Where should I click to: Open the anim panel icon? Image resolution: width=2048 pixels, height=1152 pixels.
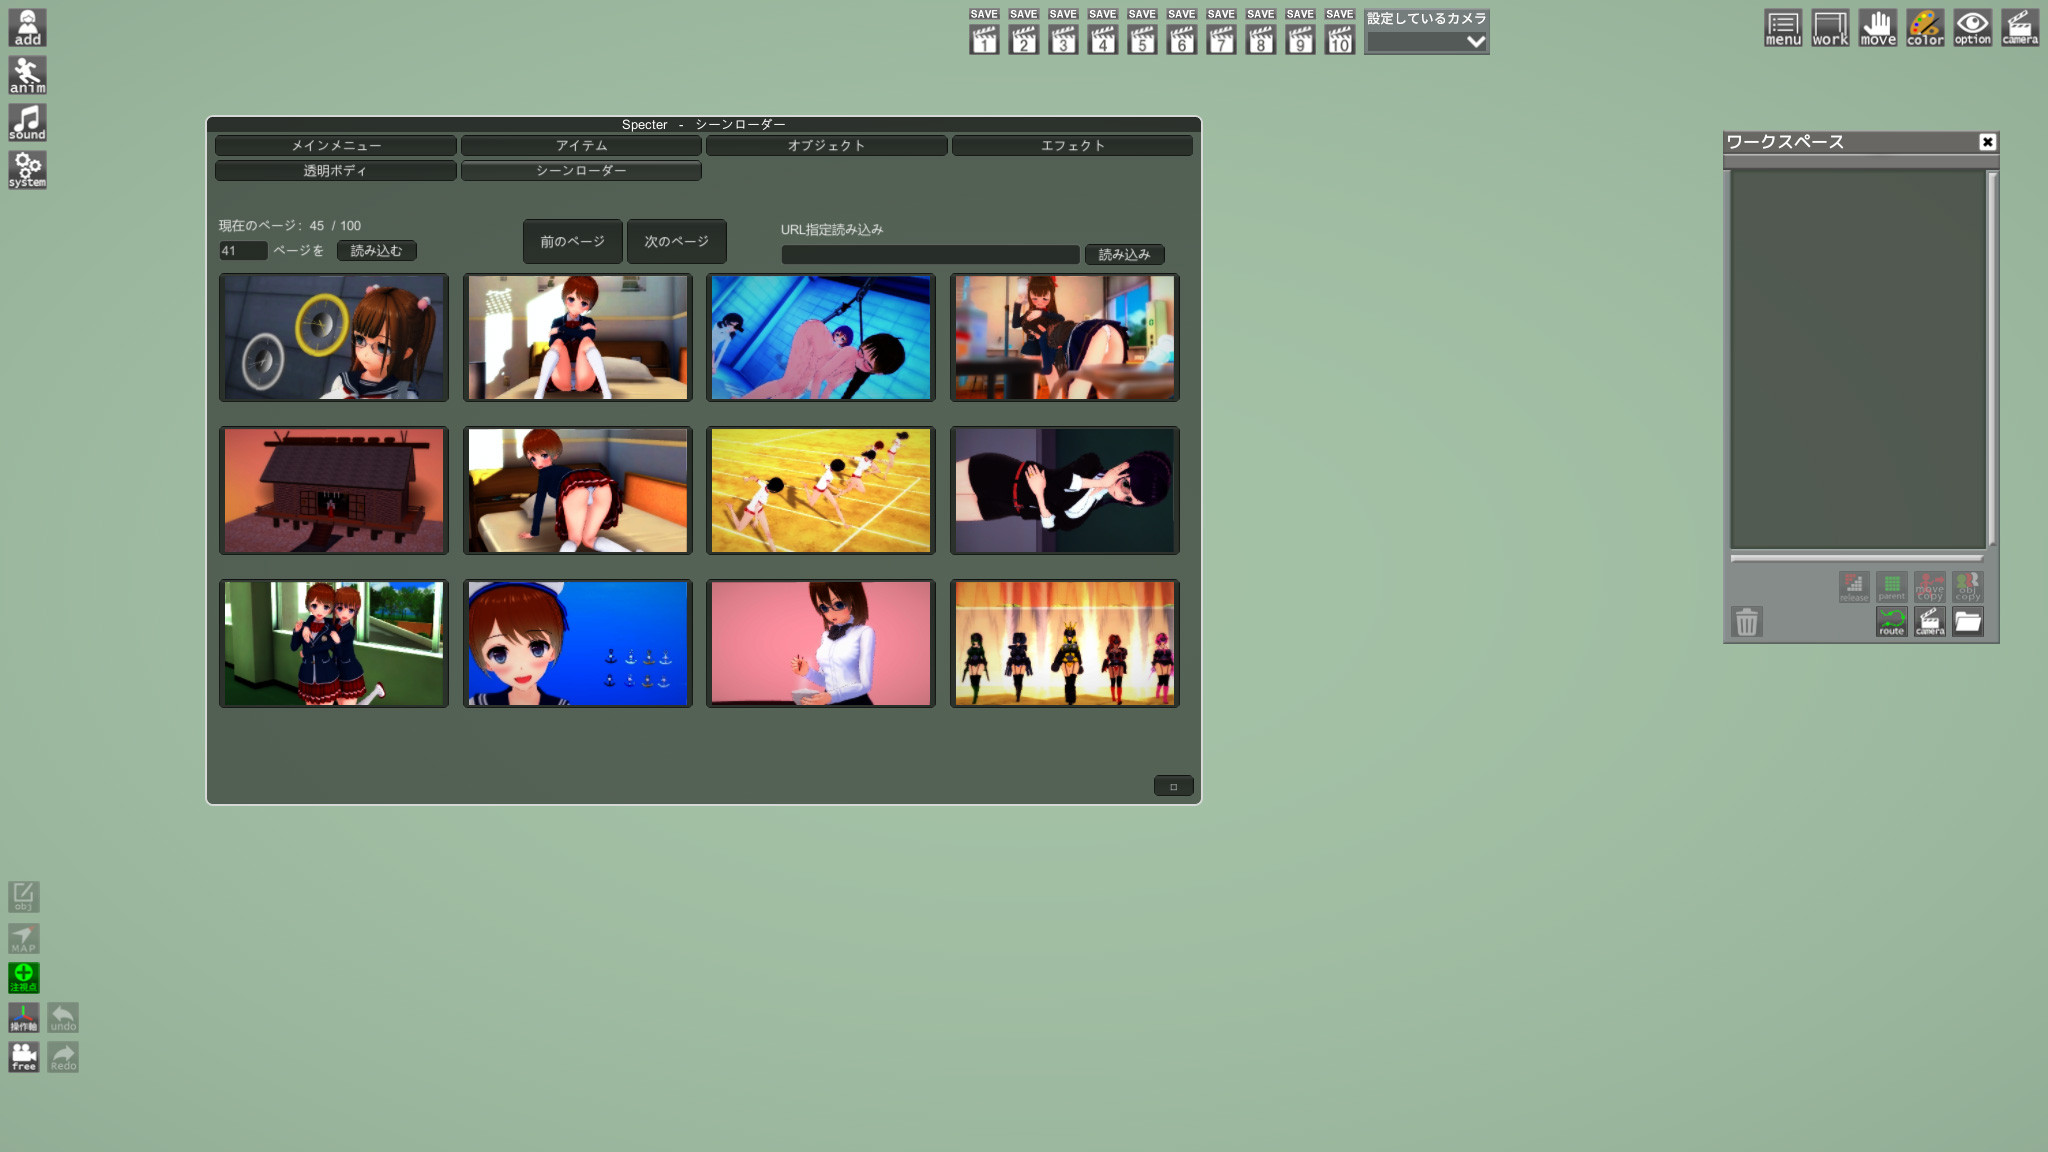tap(27, 75)
